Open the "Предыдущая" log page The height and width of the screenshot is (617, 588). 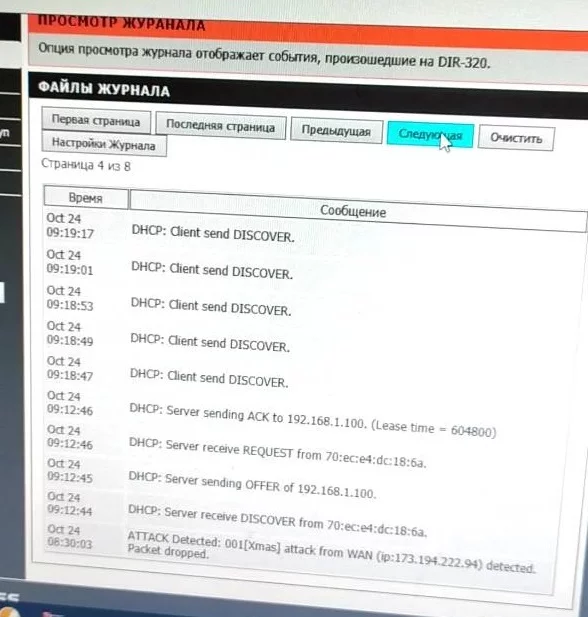pos(336,130)
